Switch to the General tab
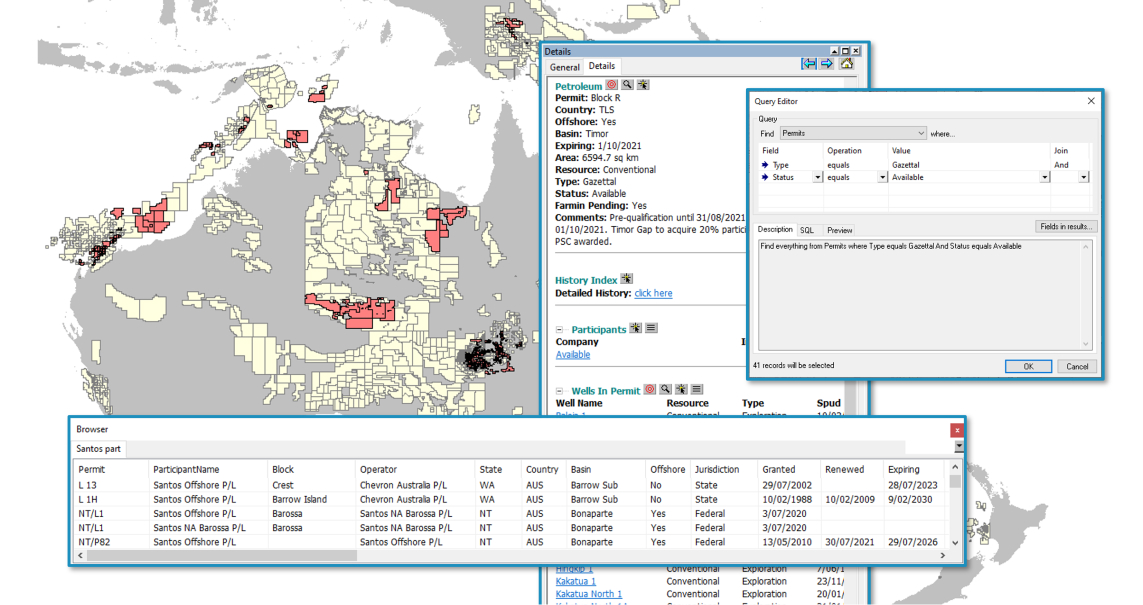Screen dimensions: 1143x605 click(564, 67)
